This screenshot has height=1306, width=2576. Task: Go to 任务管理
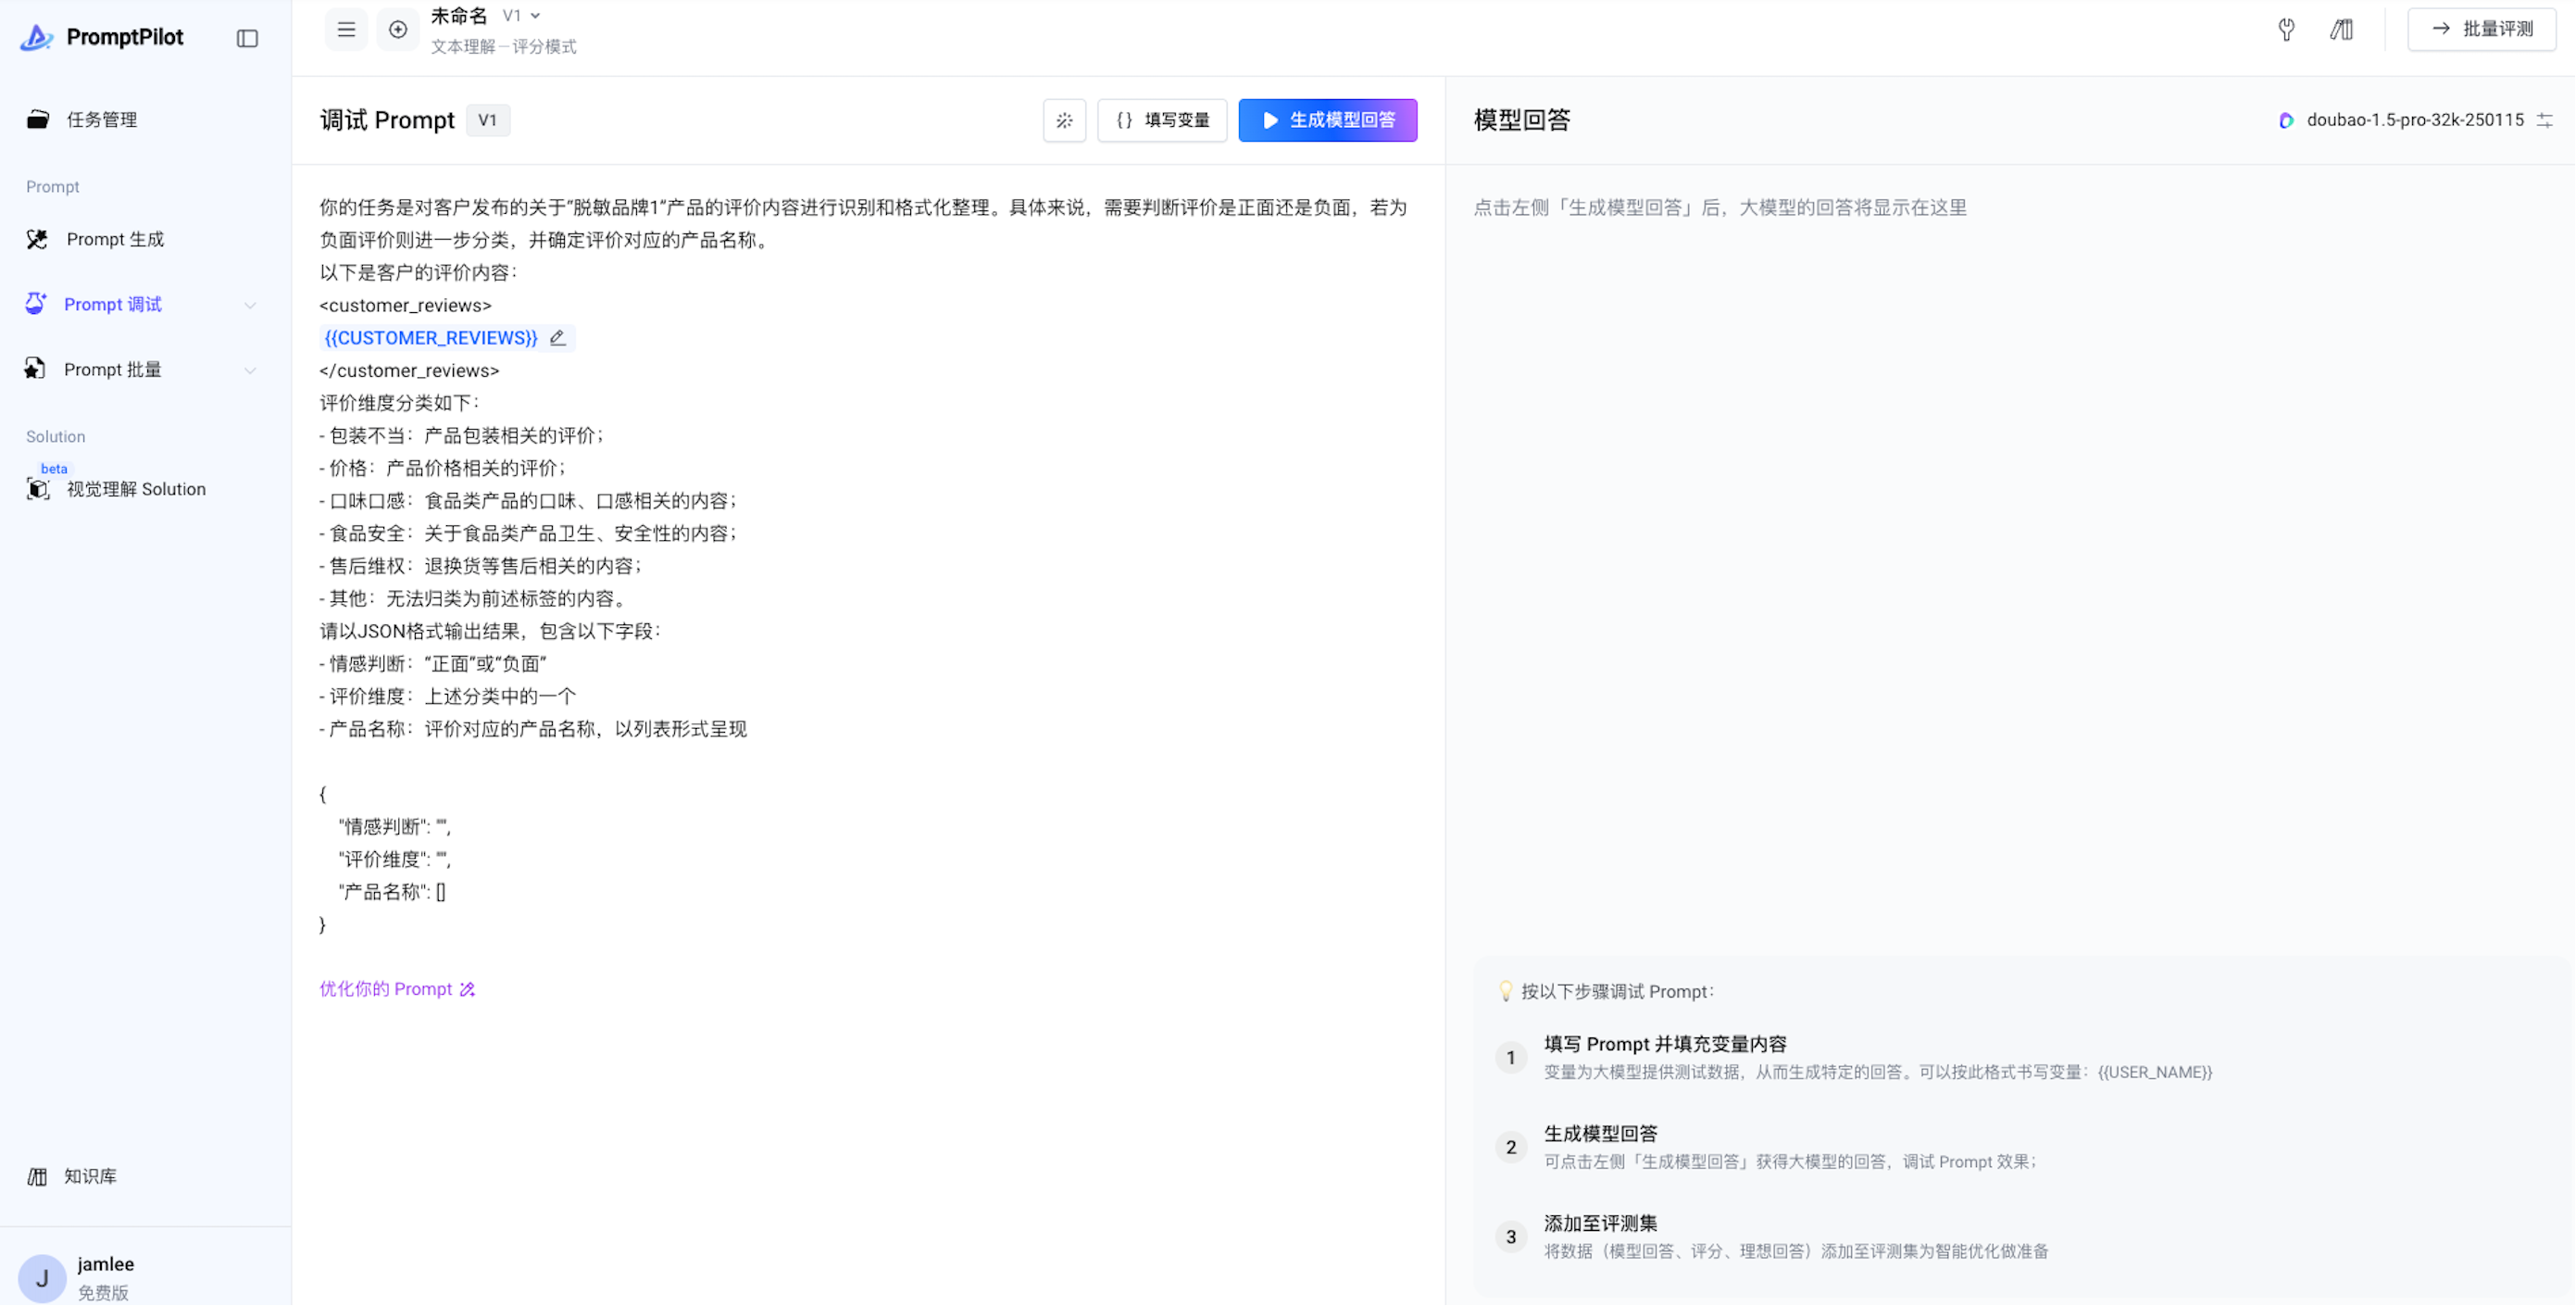point(101,120)
